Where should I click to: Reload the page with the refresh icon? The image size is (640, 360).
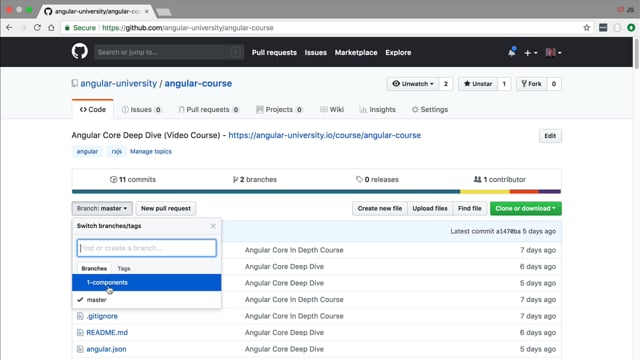37,28
